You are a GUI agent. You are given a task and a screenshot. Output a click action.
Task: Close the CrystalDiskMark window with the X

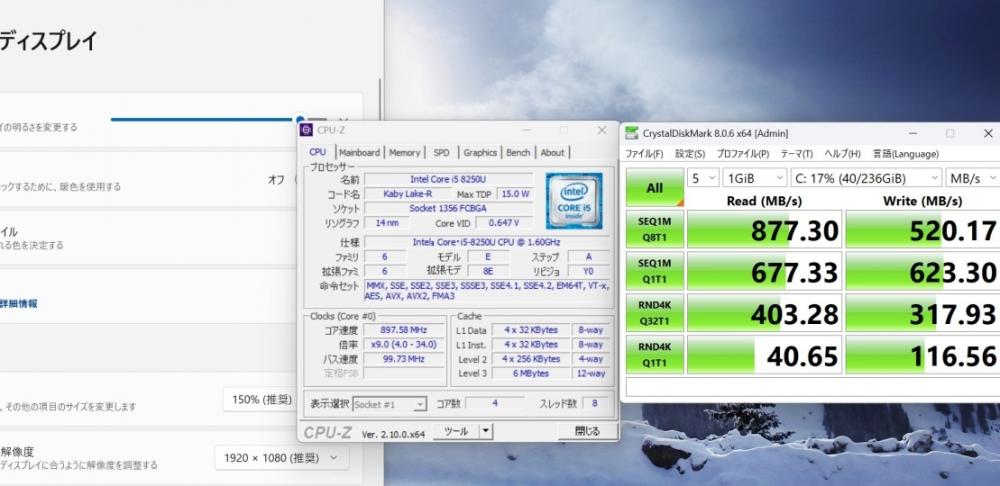click(987, 133)
